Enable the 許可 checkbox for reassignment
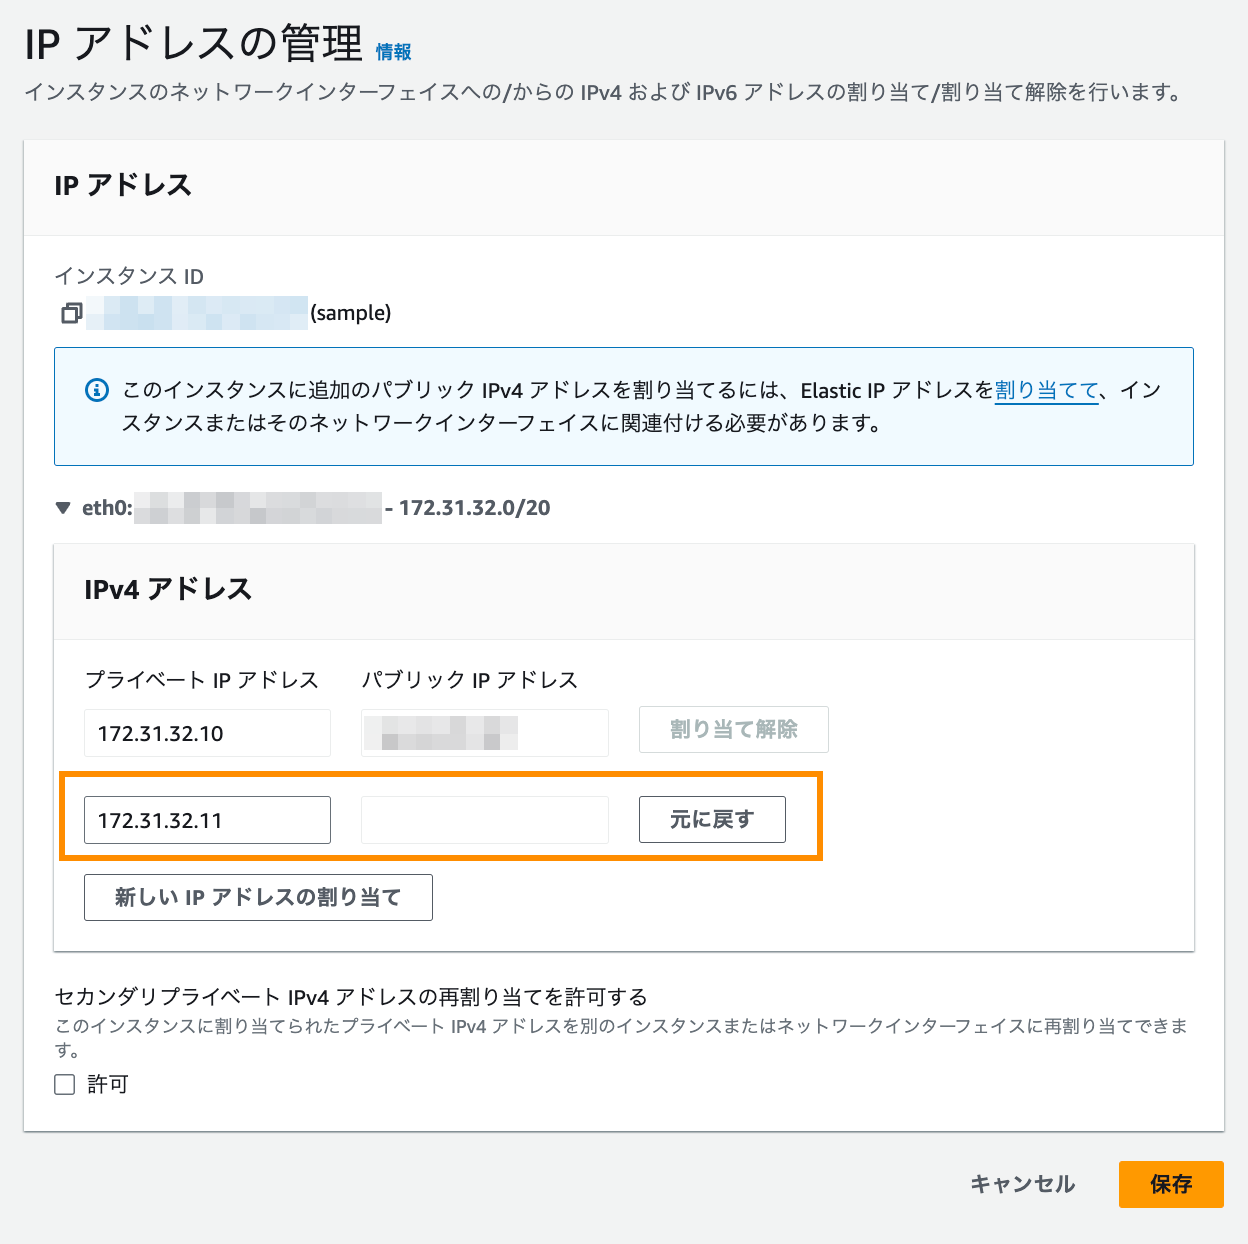Image resolution: width=1248 pixels, height=1244 pixels. 64,1084
